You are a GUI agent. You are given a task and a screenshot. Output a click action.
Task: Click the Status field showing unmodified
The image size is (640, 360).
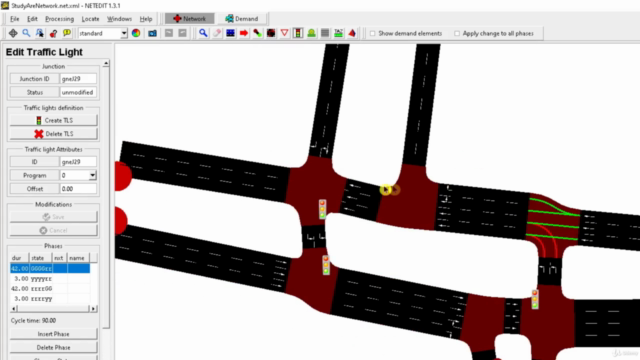tap(78, 92)
